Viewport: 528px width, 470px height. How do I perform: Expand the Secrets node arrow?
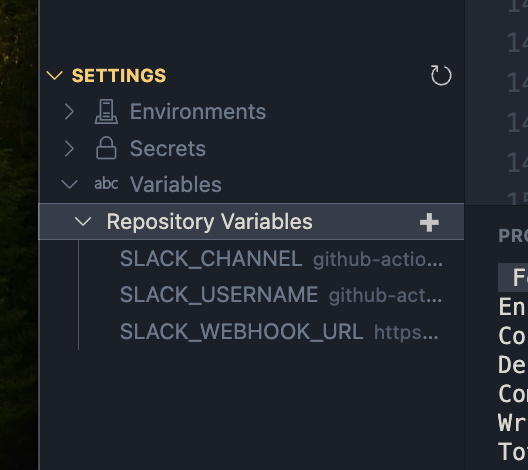click(x=69, y=148)
